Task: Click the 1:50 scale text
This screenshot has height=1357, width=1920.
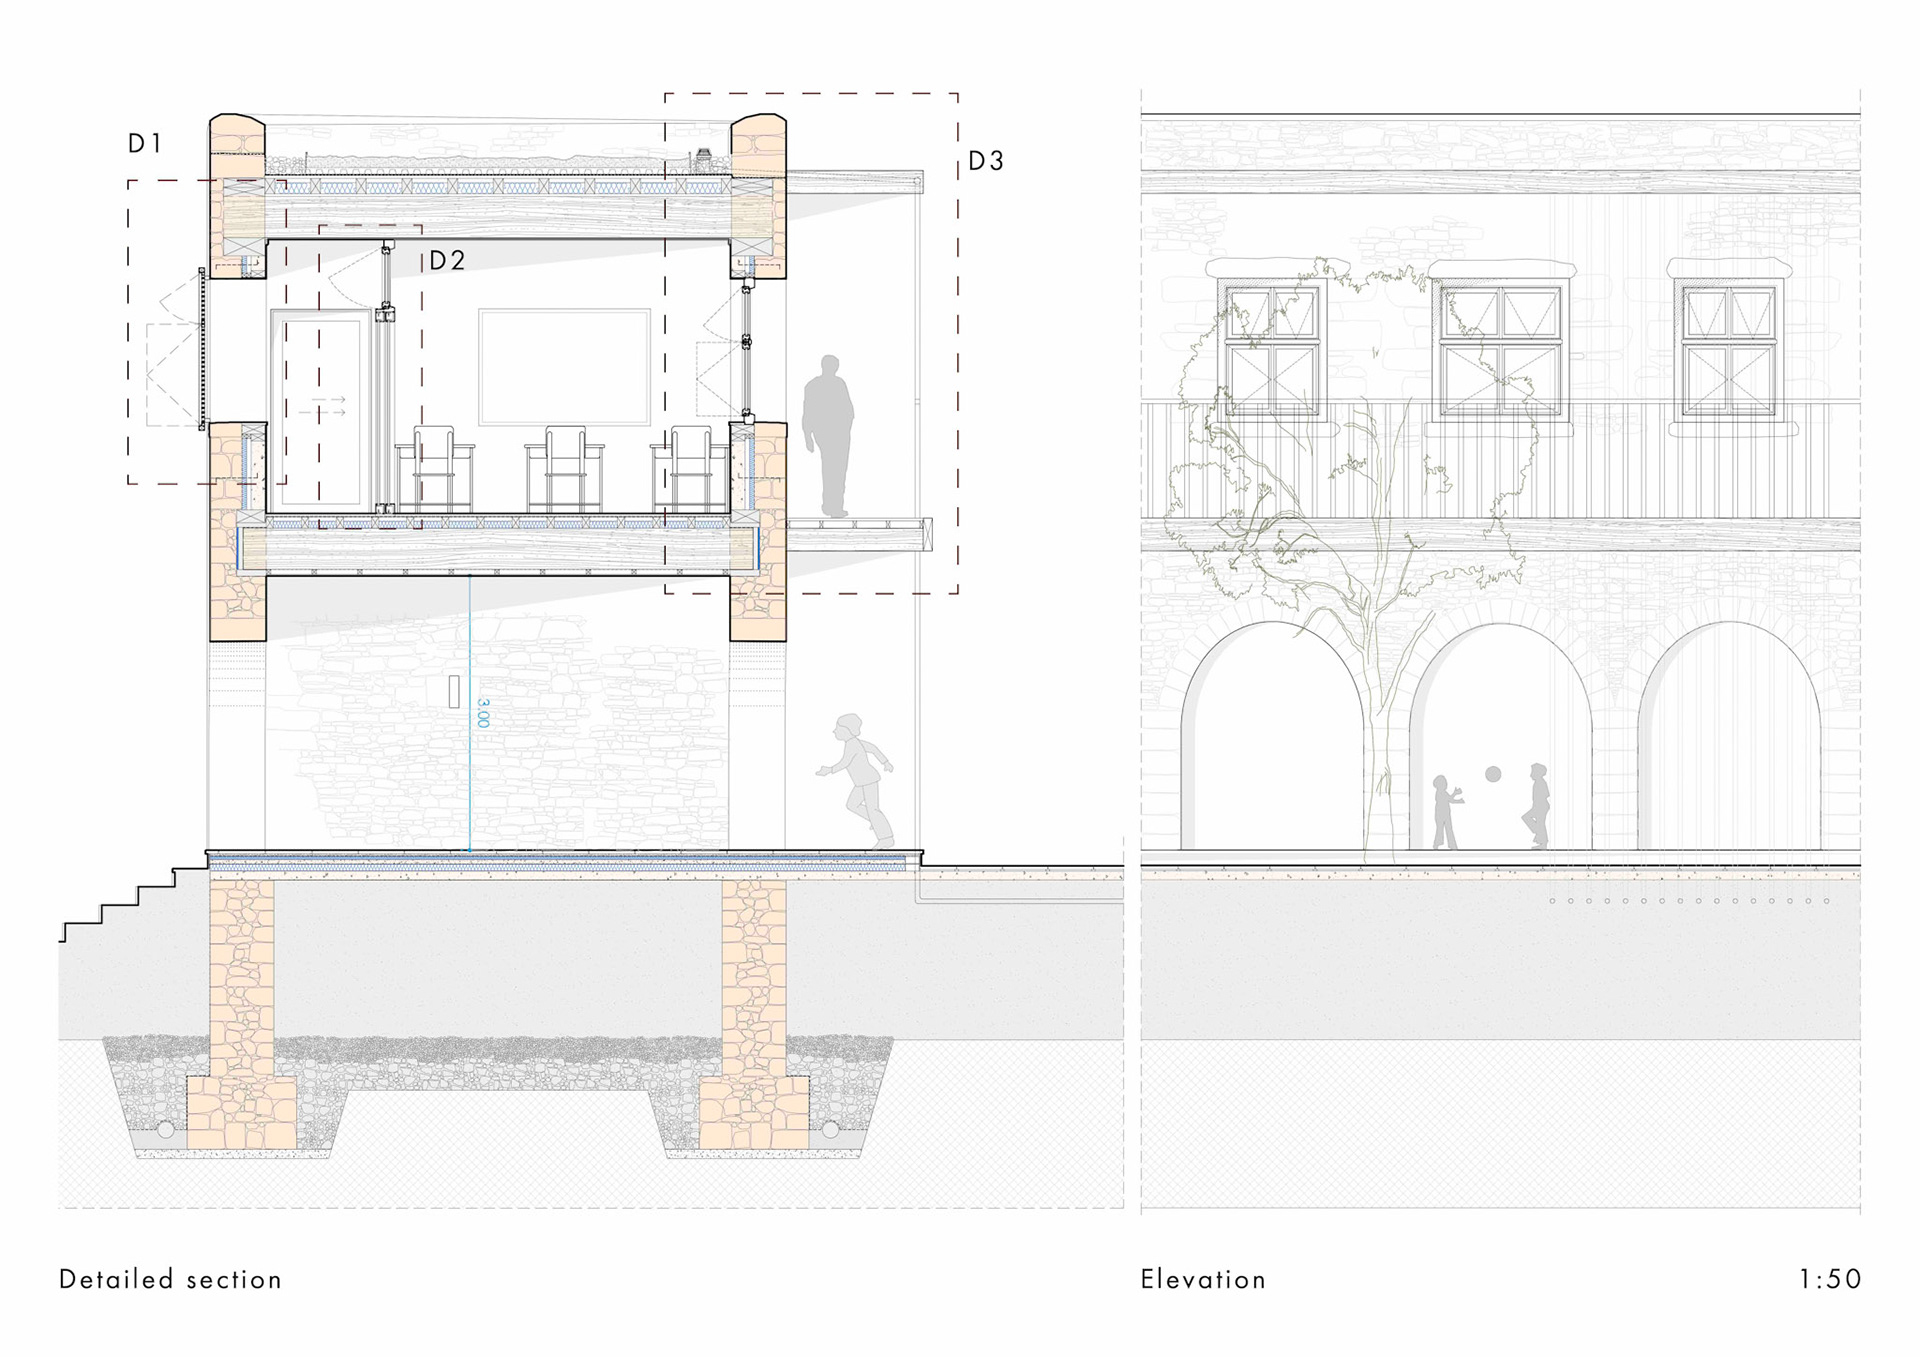Action: tap(1829, 1279)
